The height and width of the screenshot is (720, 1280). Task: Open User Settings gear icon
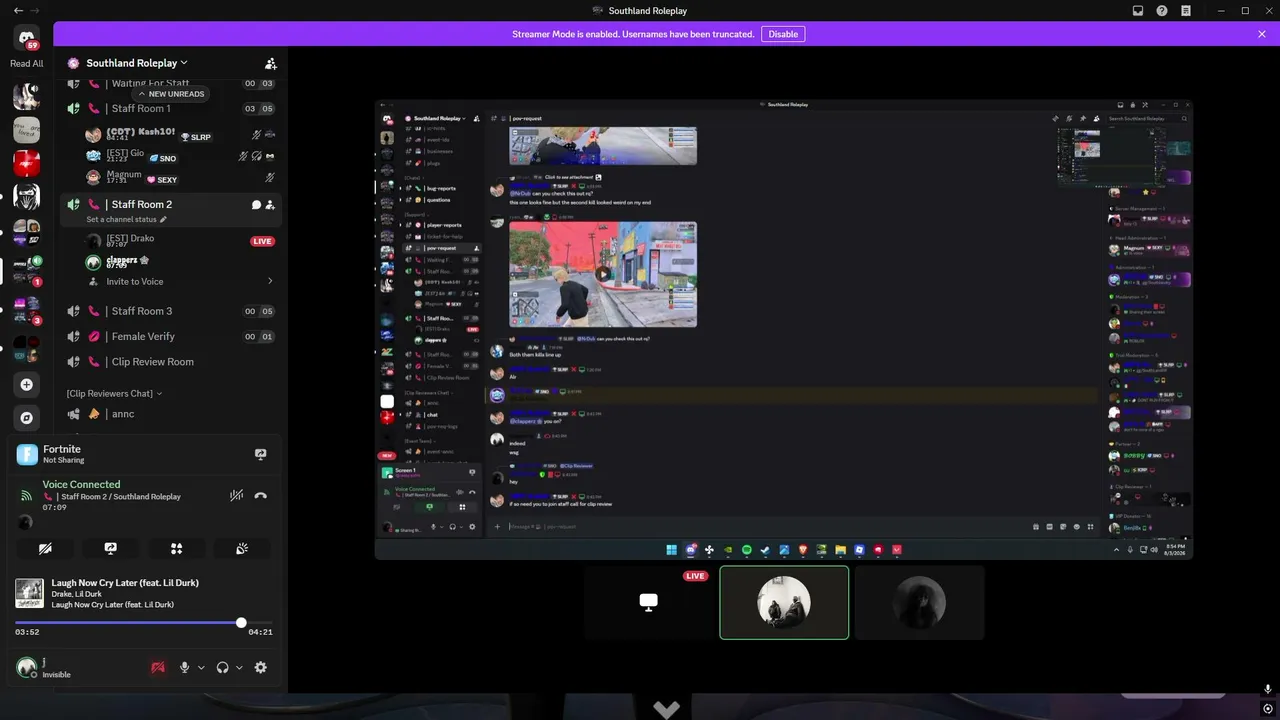pyautogui.click(x=261, y=667)
